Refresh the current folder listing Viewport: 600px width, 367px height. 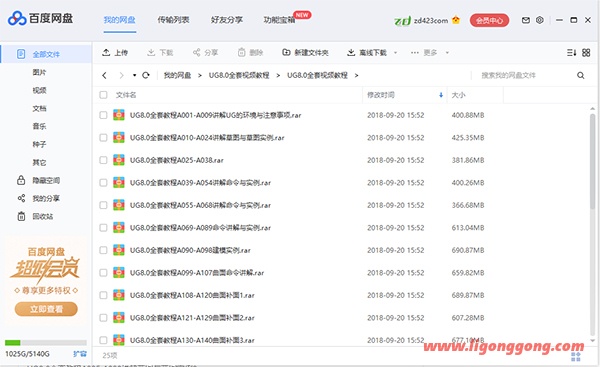pyautogui.click(x=146, y=75)
